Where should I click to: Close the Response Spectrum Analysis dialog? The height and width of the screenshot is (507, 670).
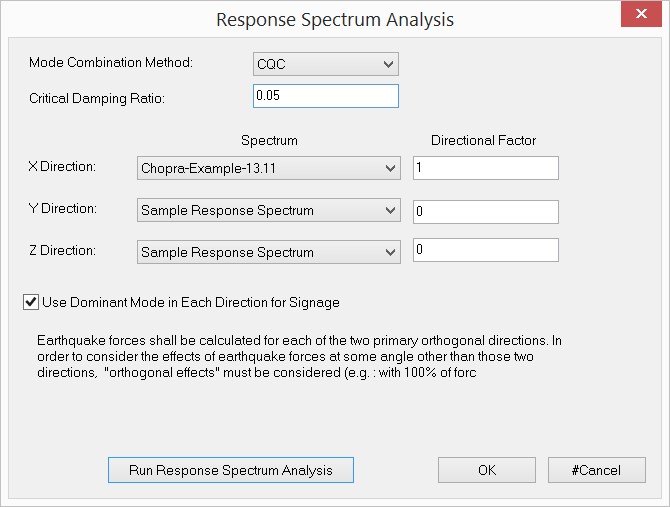click(641, 14)
